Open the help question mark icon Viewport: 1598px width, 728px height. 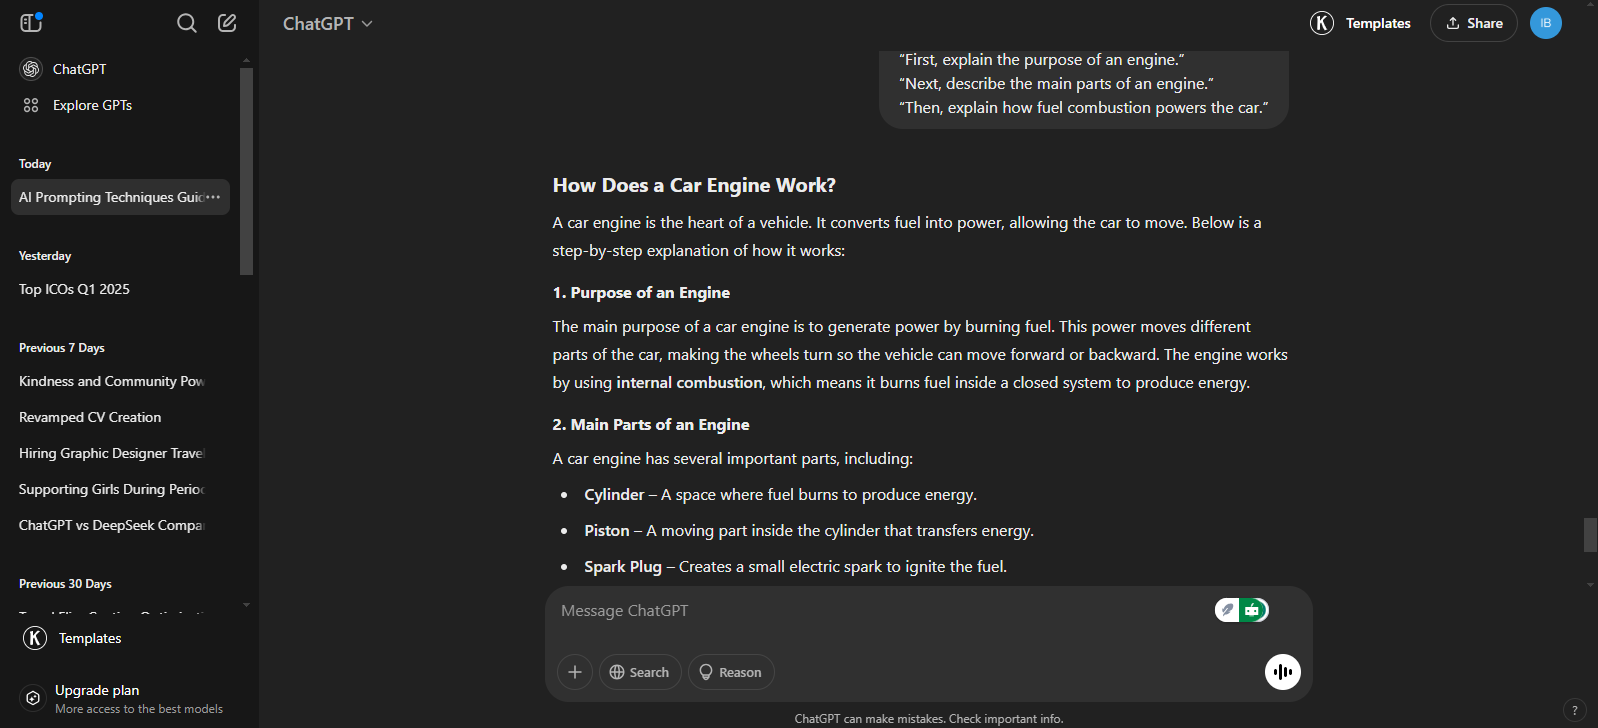(1574, 710)
